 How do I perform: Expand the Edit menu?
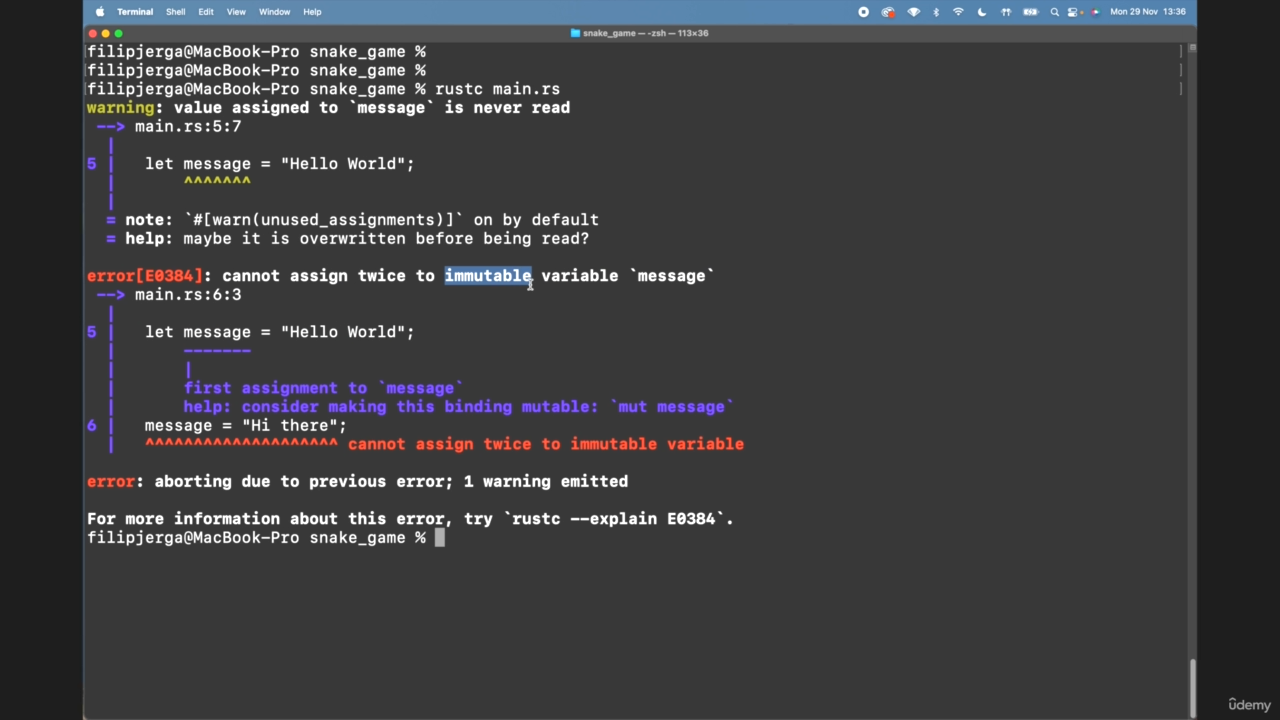click(x=206, y=12)
